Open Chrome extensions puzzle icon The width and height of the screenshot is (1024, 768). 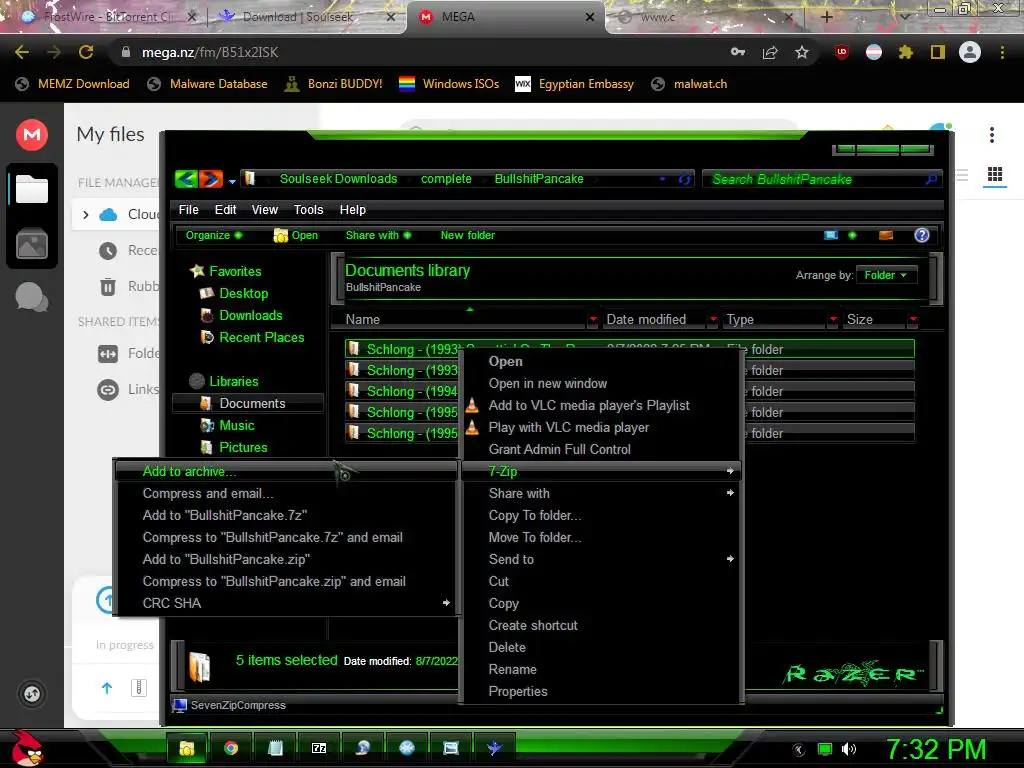(905, 52)
